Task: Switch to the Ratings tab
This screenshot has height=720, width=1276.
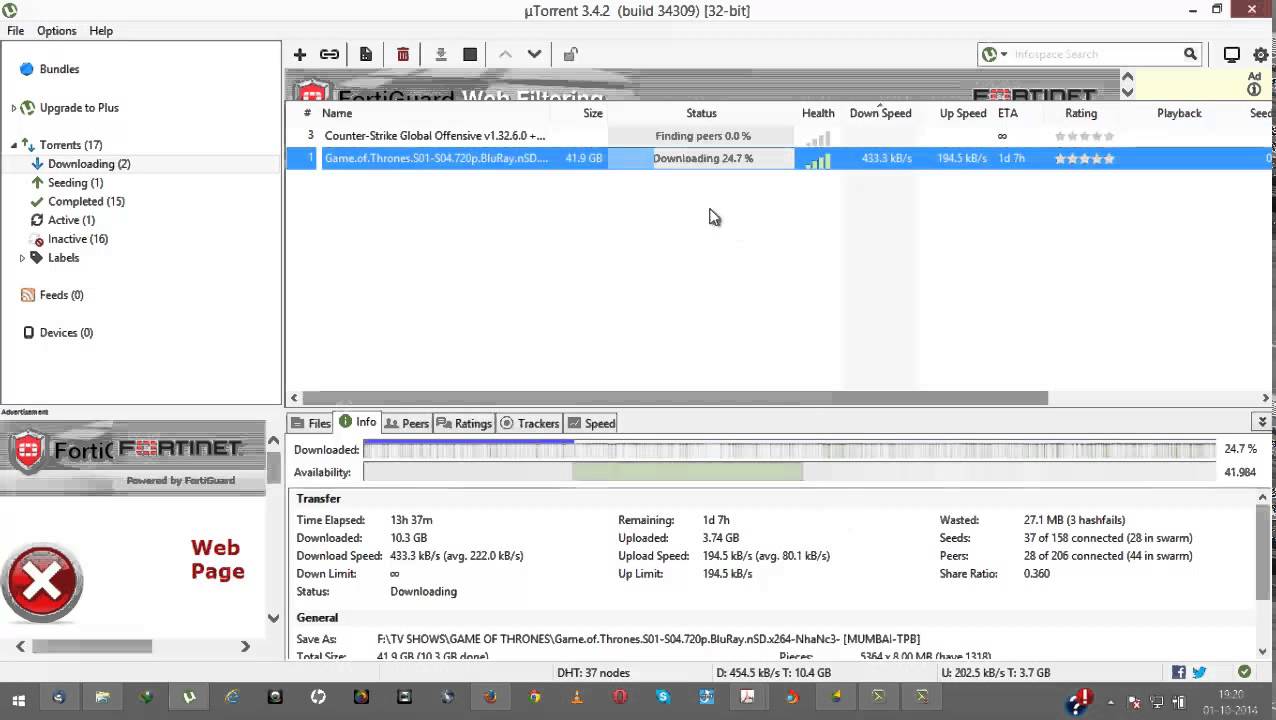Action: pyautogui.click(x=464, y=423)
